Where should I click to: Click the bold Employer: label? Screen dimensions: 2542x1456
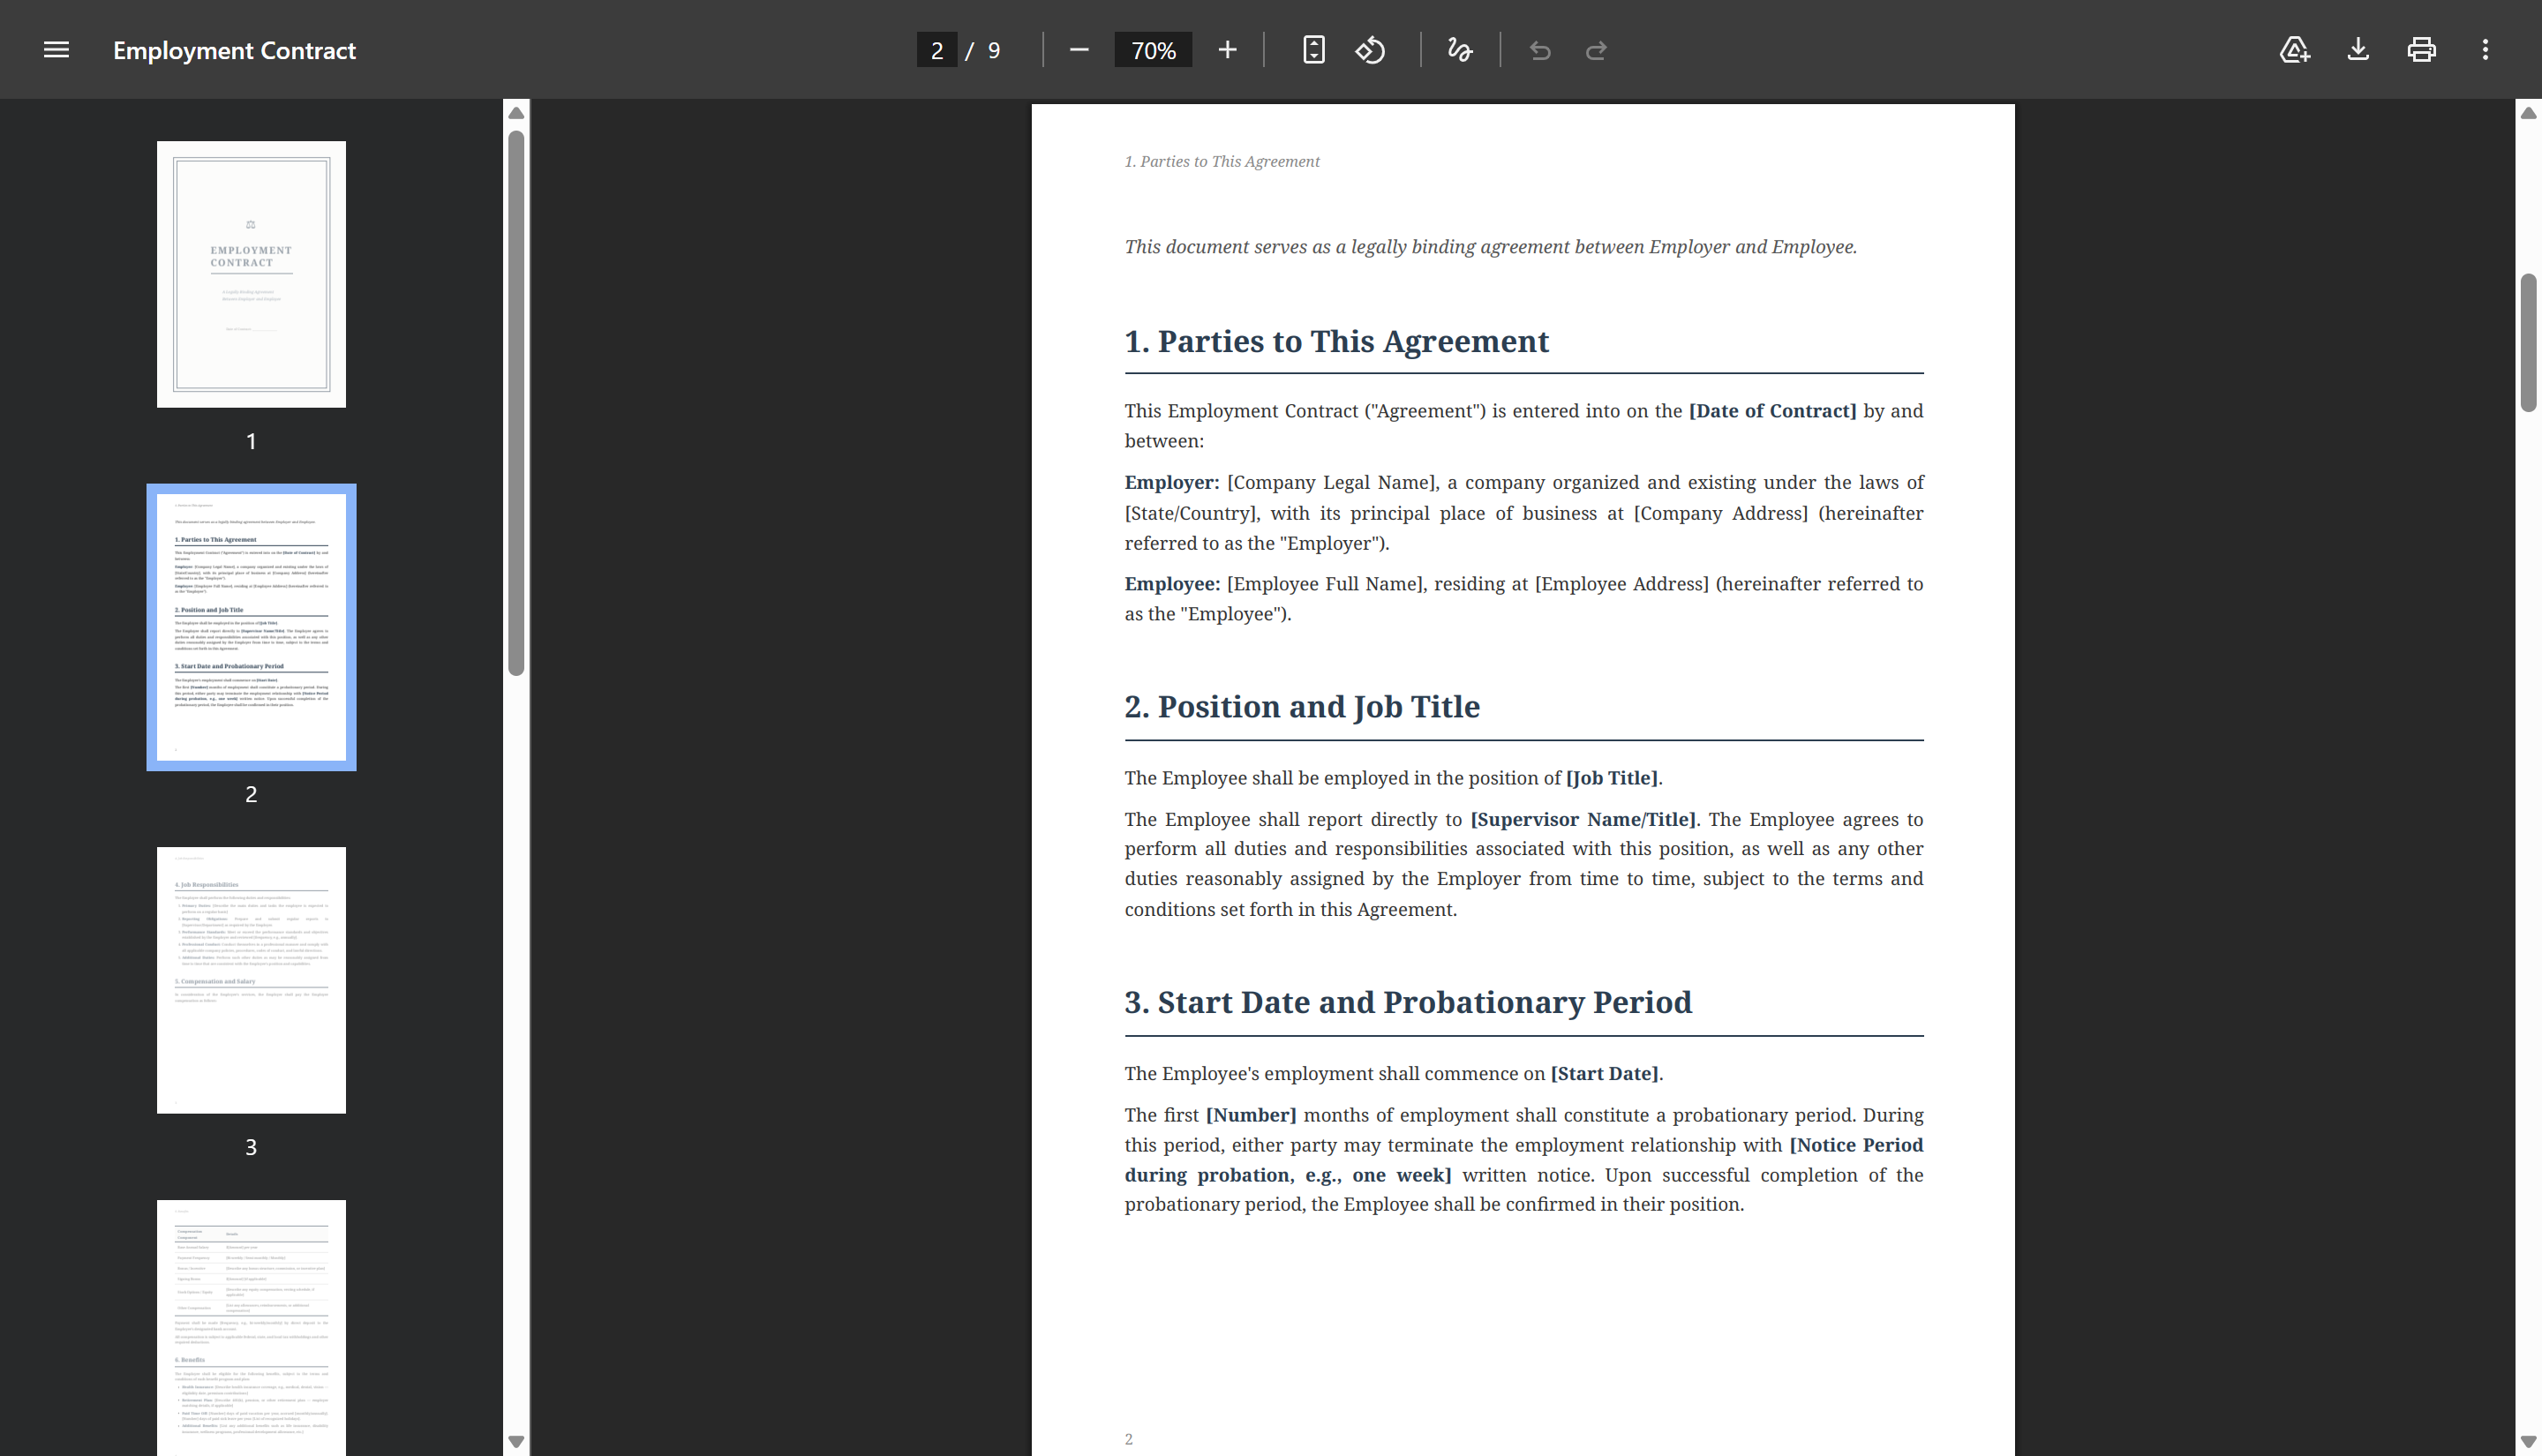pyautogui.click(x=1171, y=483)
